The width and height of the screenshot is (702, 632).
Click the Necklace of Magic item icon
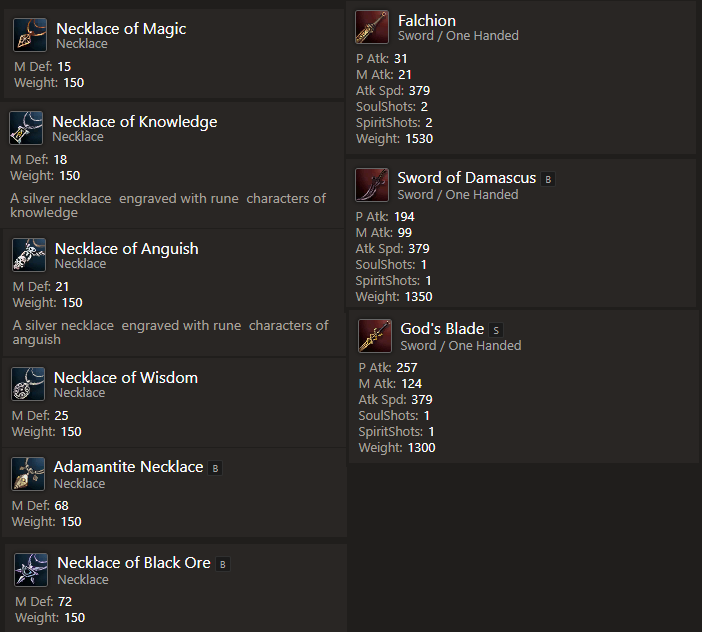pos(30,35)
